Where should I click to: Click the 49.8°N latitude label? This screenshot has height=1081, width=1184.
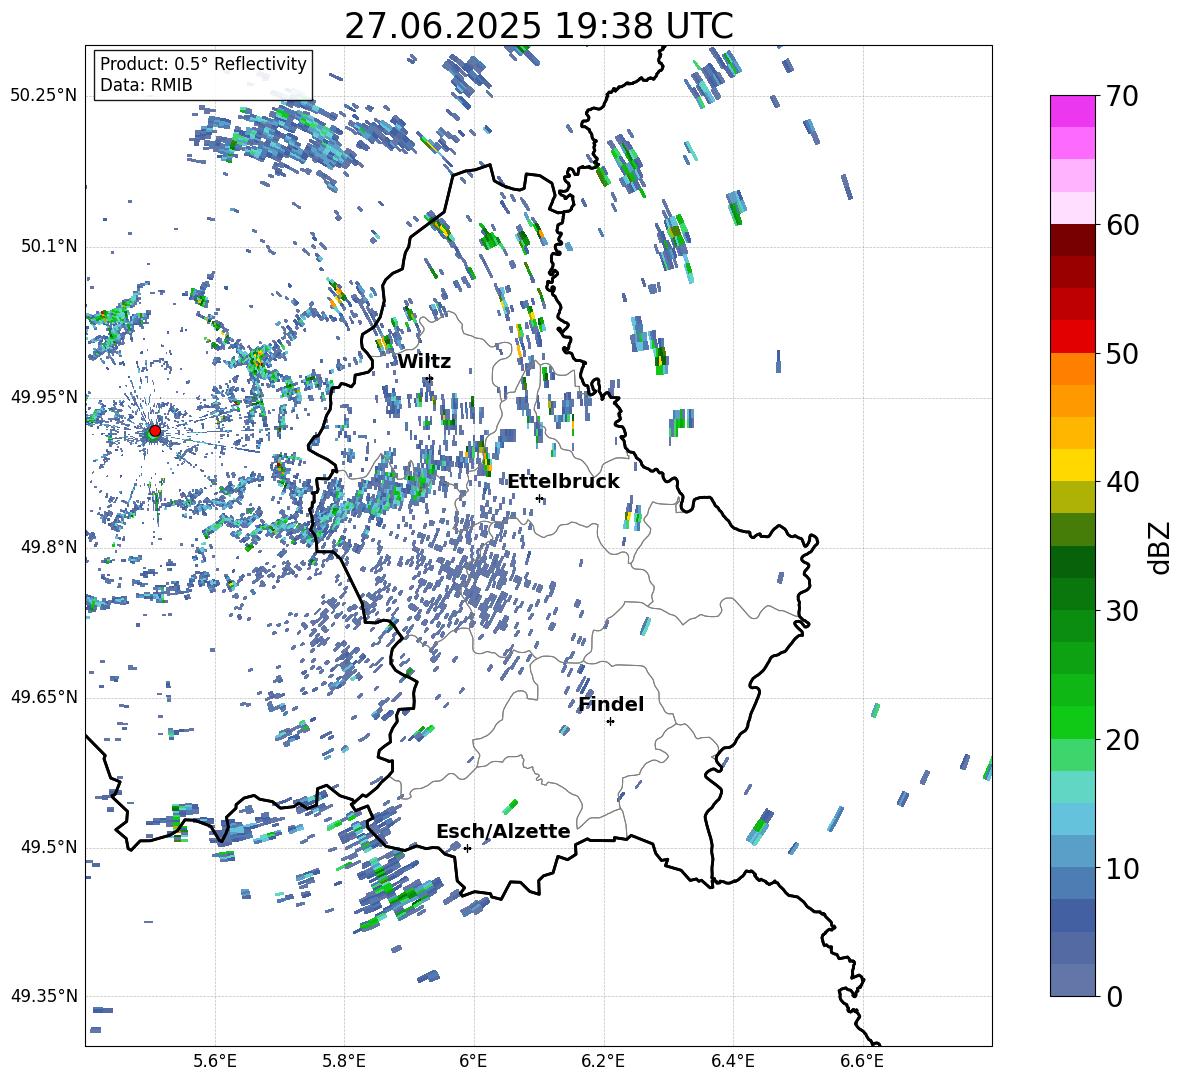49,547
